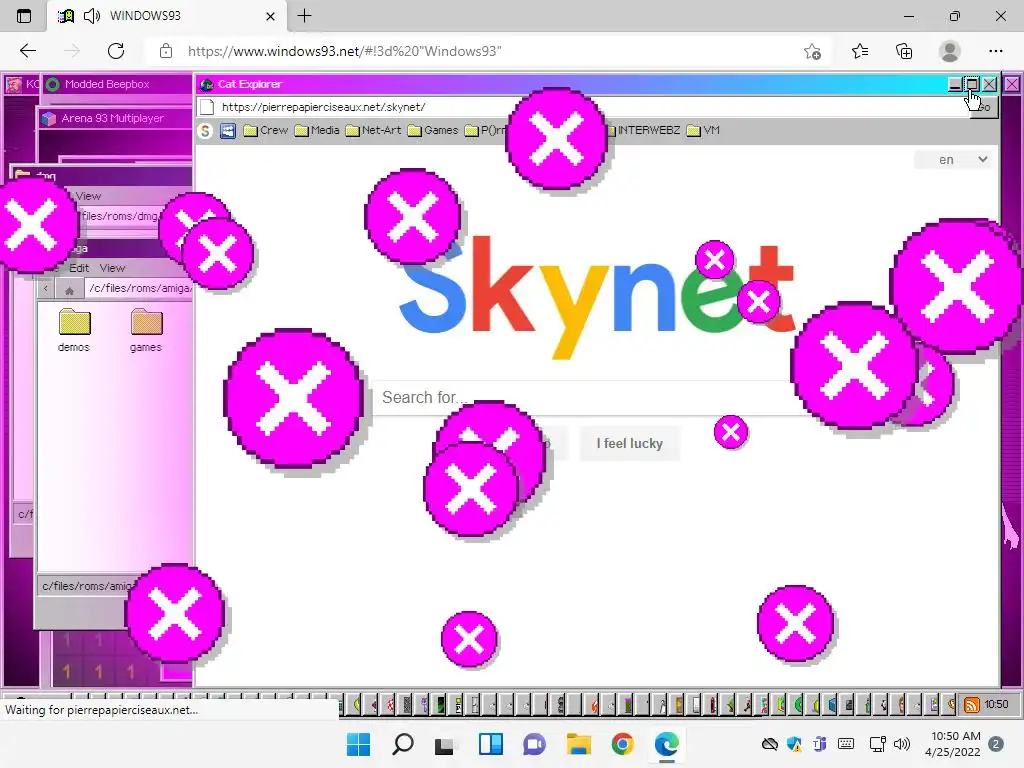Image resolution: width=1024 pixels, height=768 pixels.
Task: Open View menu in dmg window
Action: pos(88,197)
